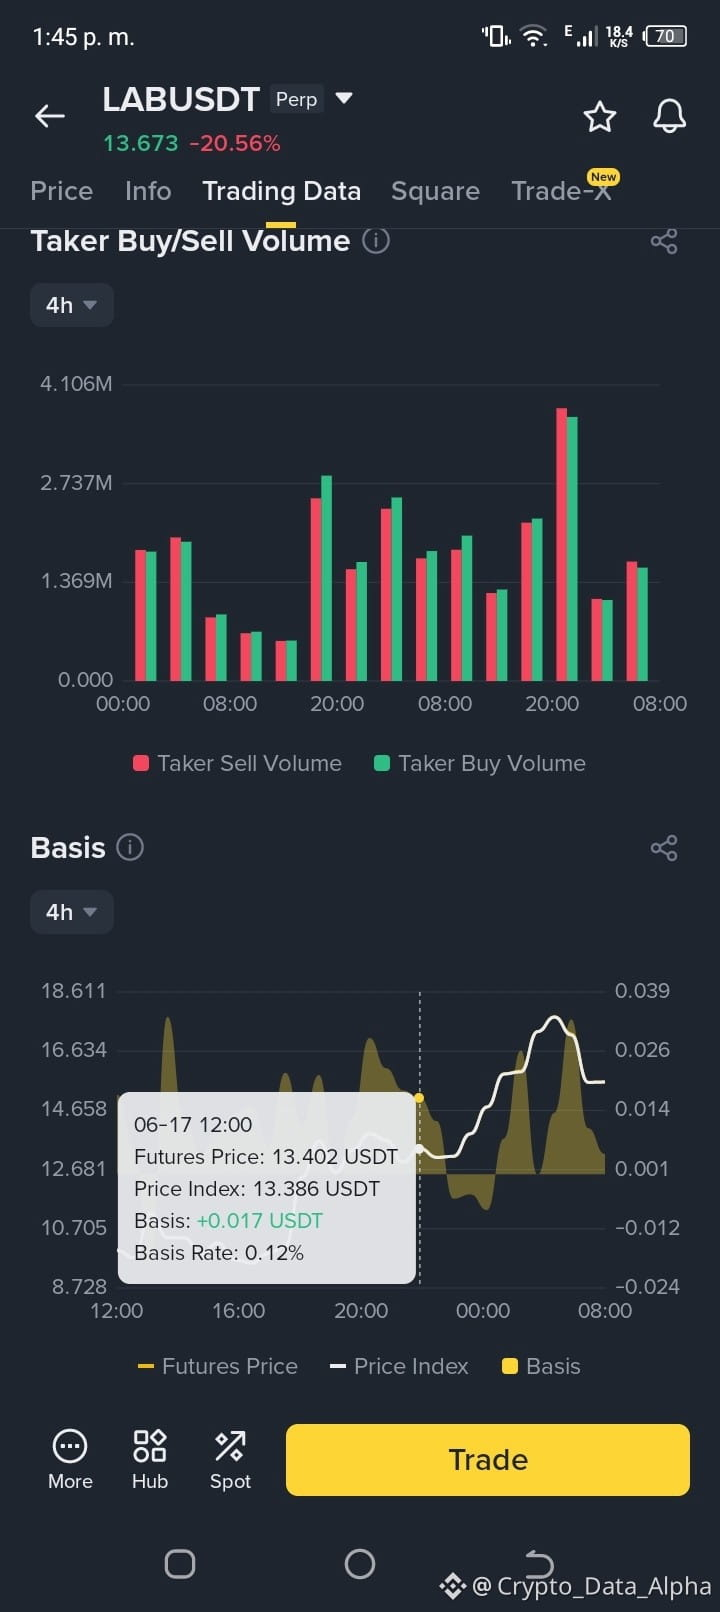
Task: Open price alerts via the bell icon
Action: pos(670,117)
